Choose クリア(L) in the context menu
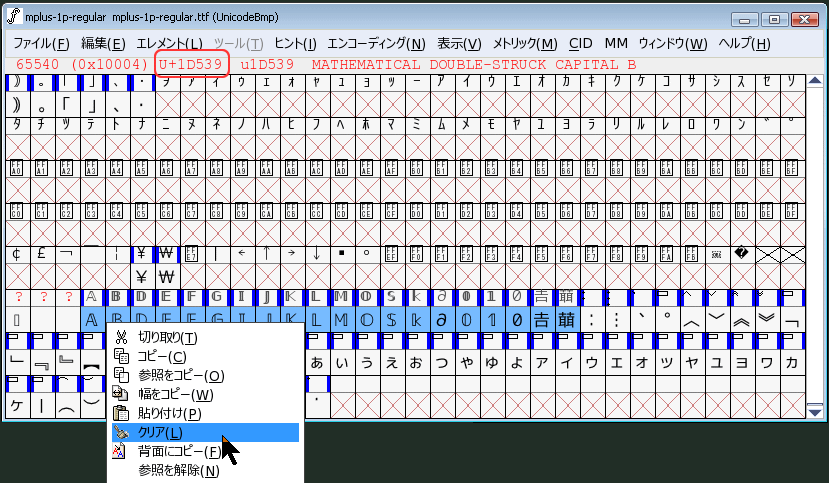829x483 pixels. (x=205, y=432)
